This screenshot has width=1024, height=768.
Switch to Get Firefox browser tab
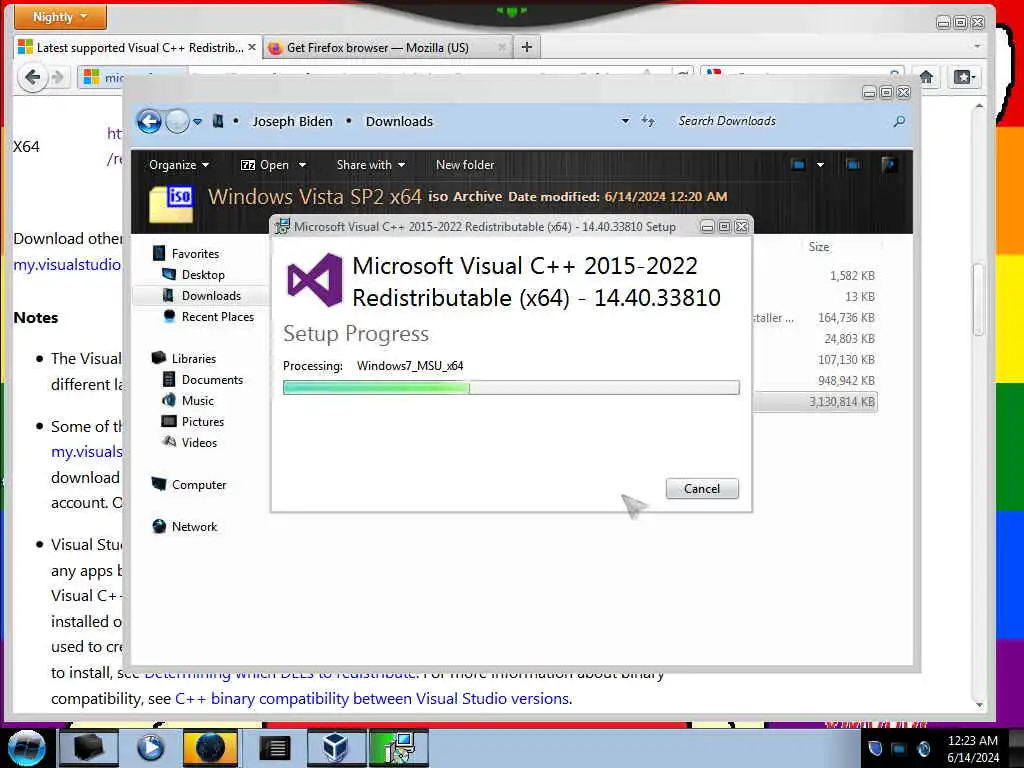(x=387, y=48)
